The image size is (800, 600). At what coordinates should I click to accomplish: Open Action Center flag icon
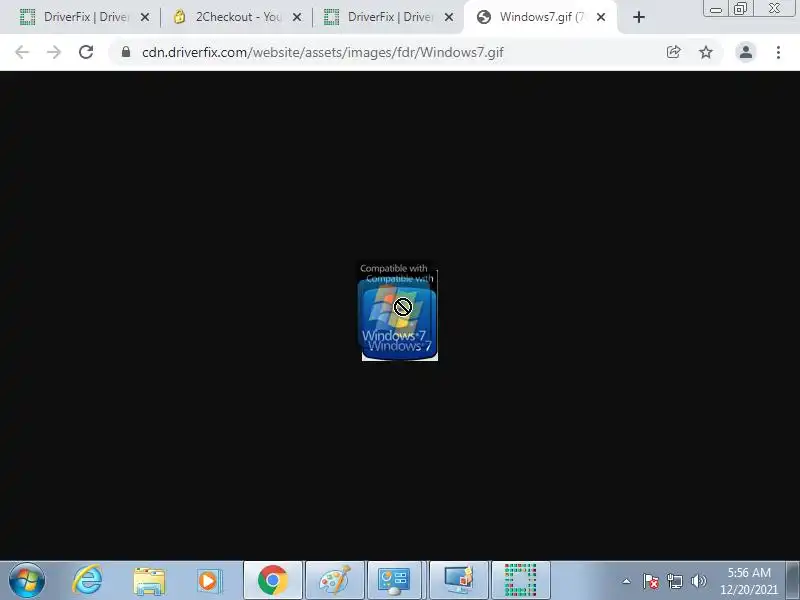tap(651, 581)
